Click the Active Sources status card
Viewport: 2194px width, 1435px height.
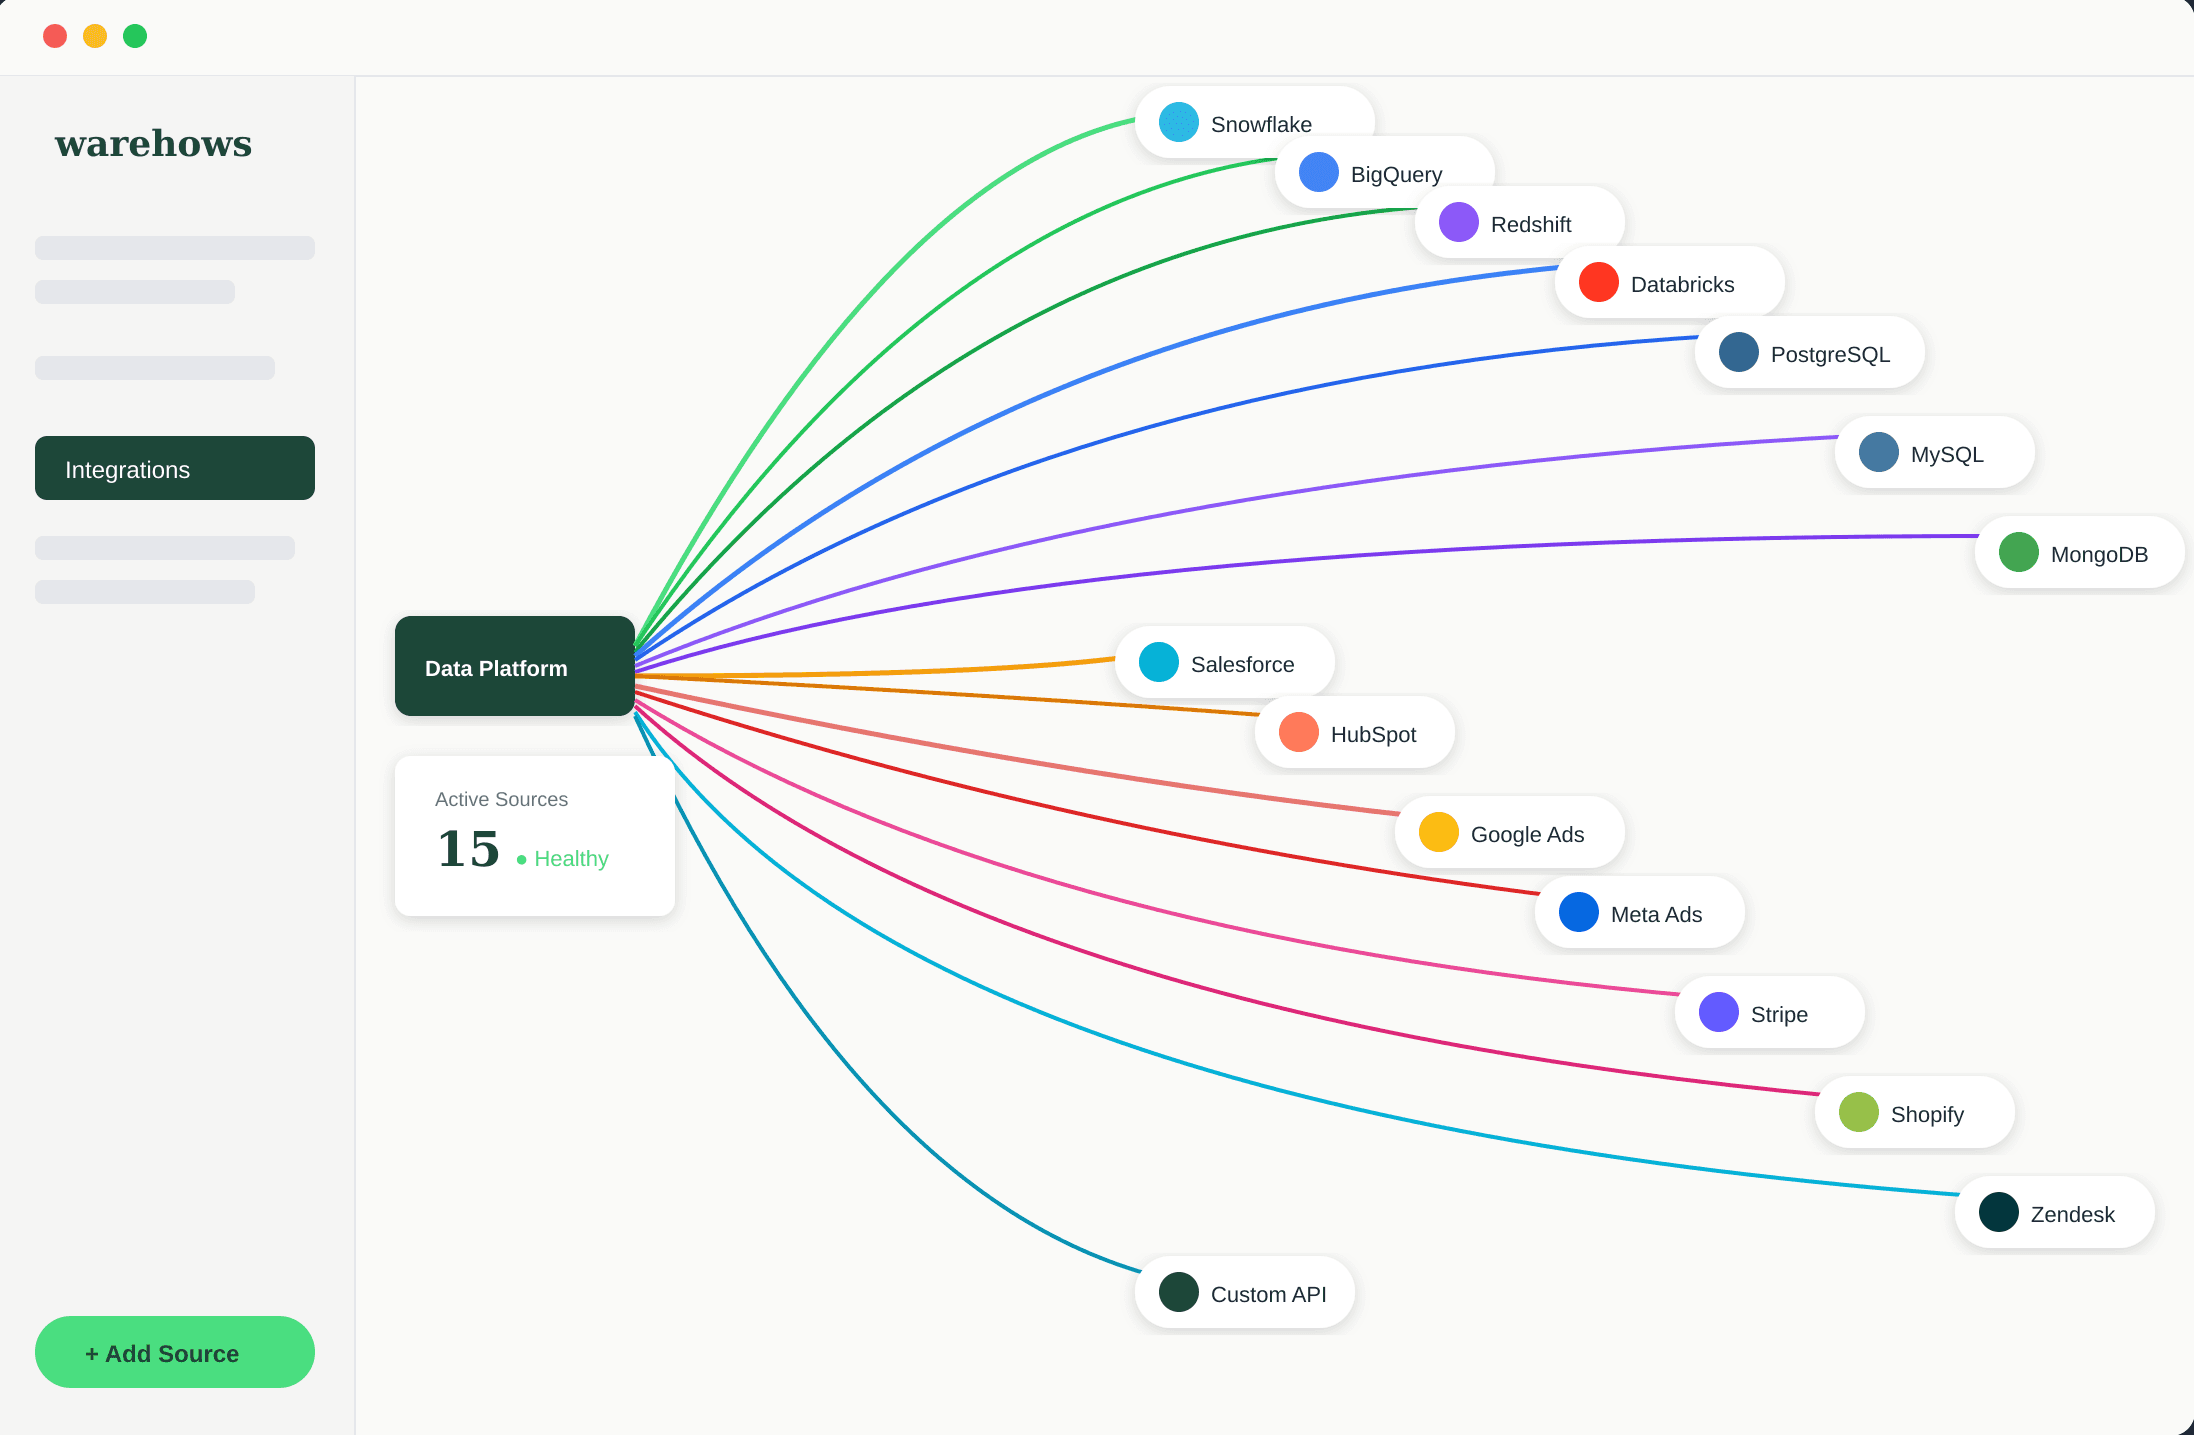coord(534,836)
